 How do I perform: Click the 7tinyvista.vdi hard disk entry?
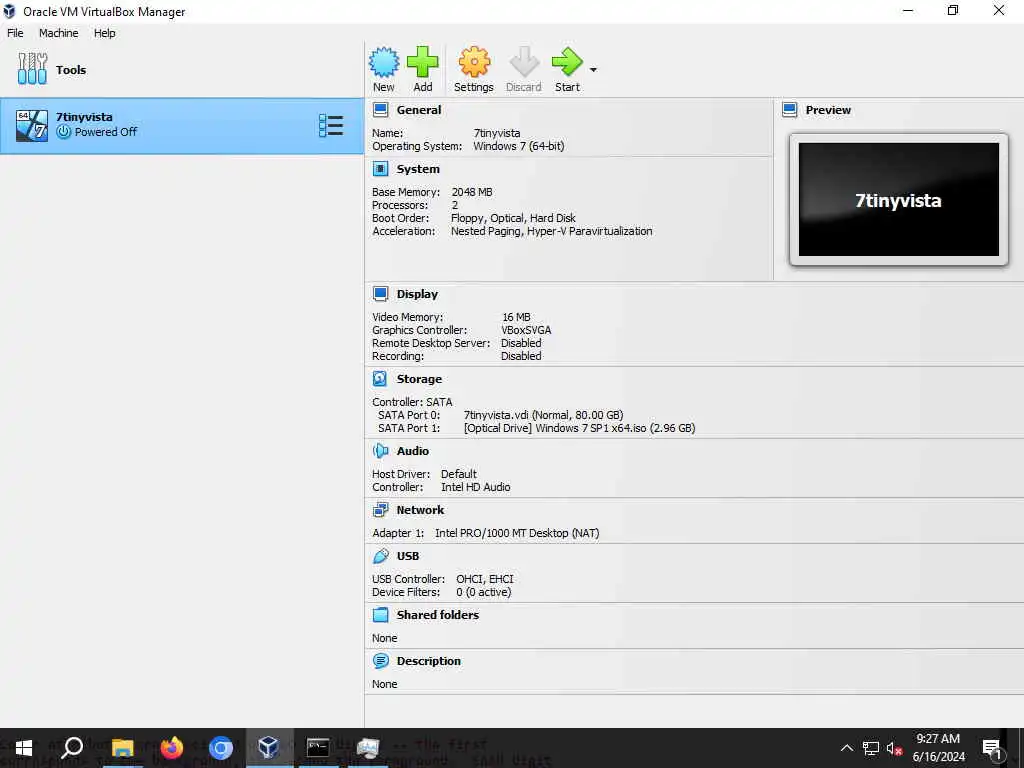(543, 415)
